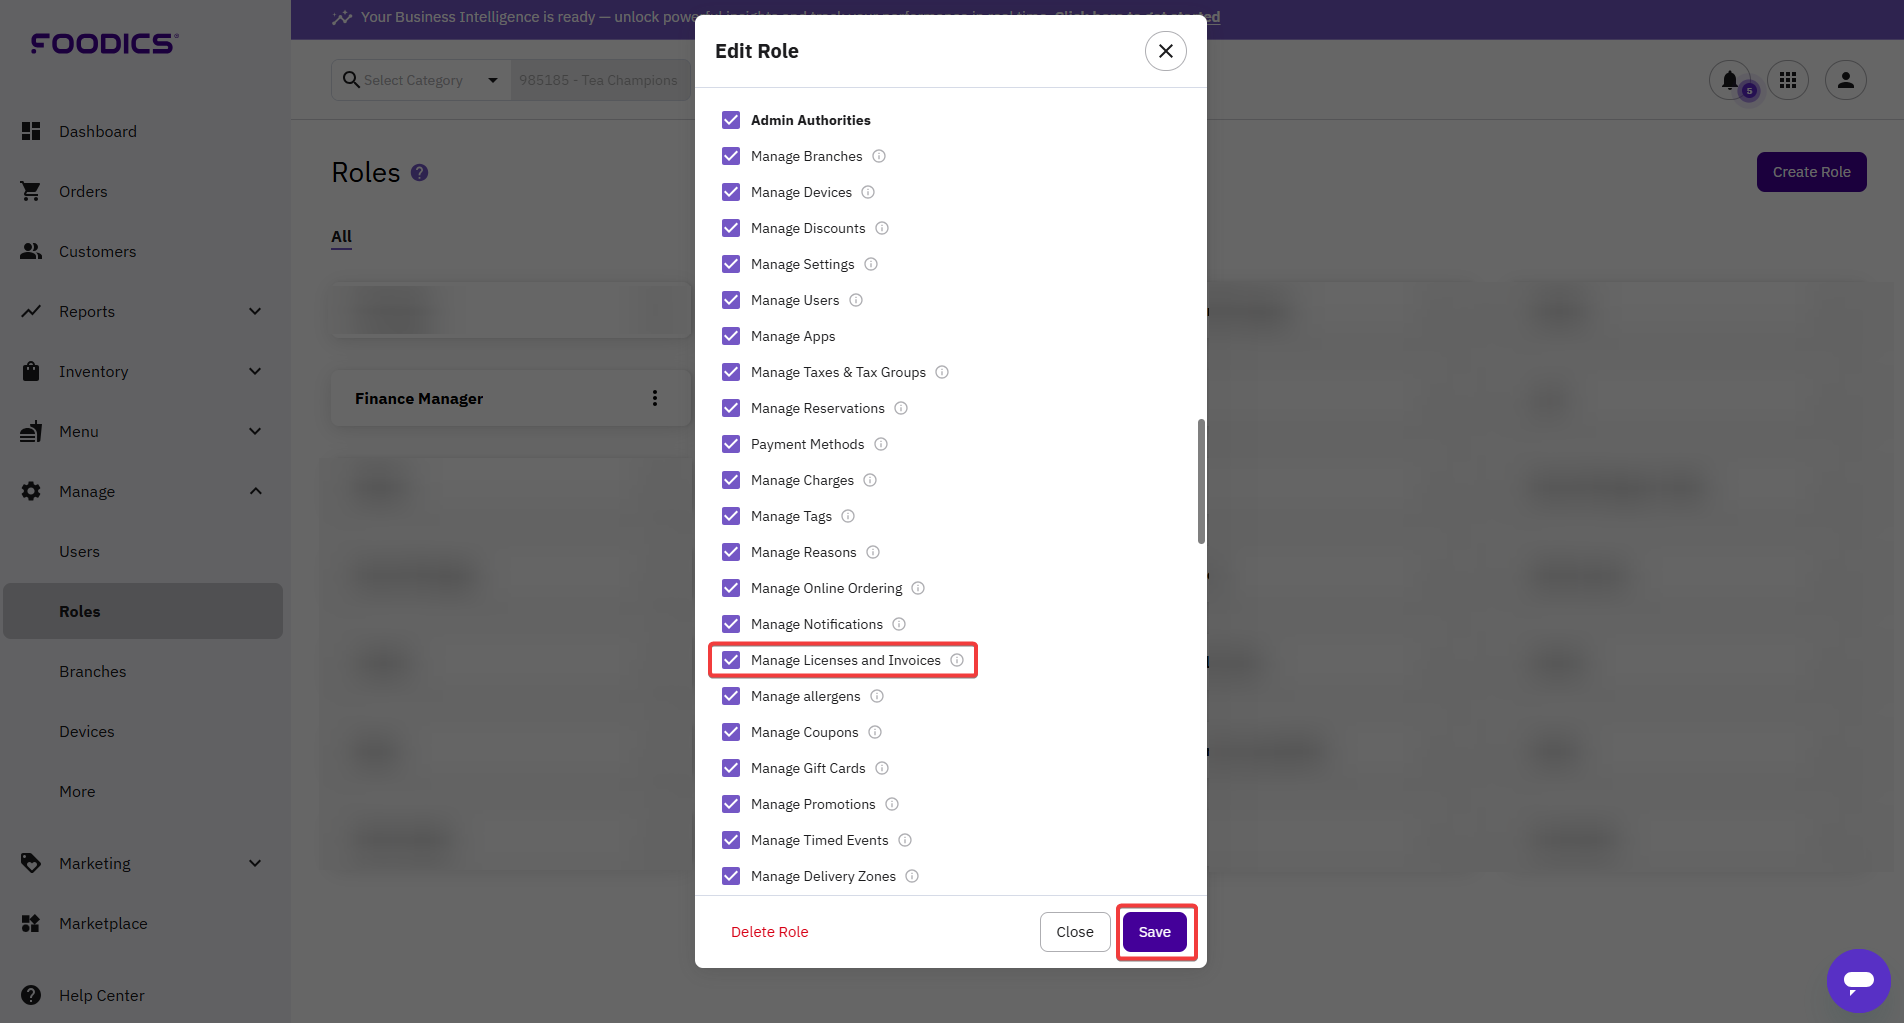Click the Business Intelligence banner sparkline icon
The image size is (1904, 1023).
point(342,17)
